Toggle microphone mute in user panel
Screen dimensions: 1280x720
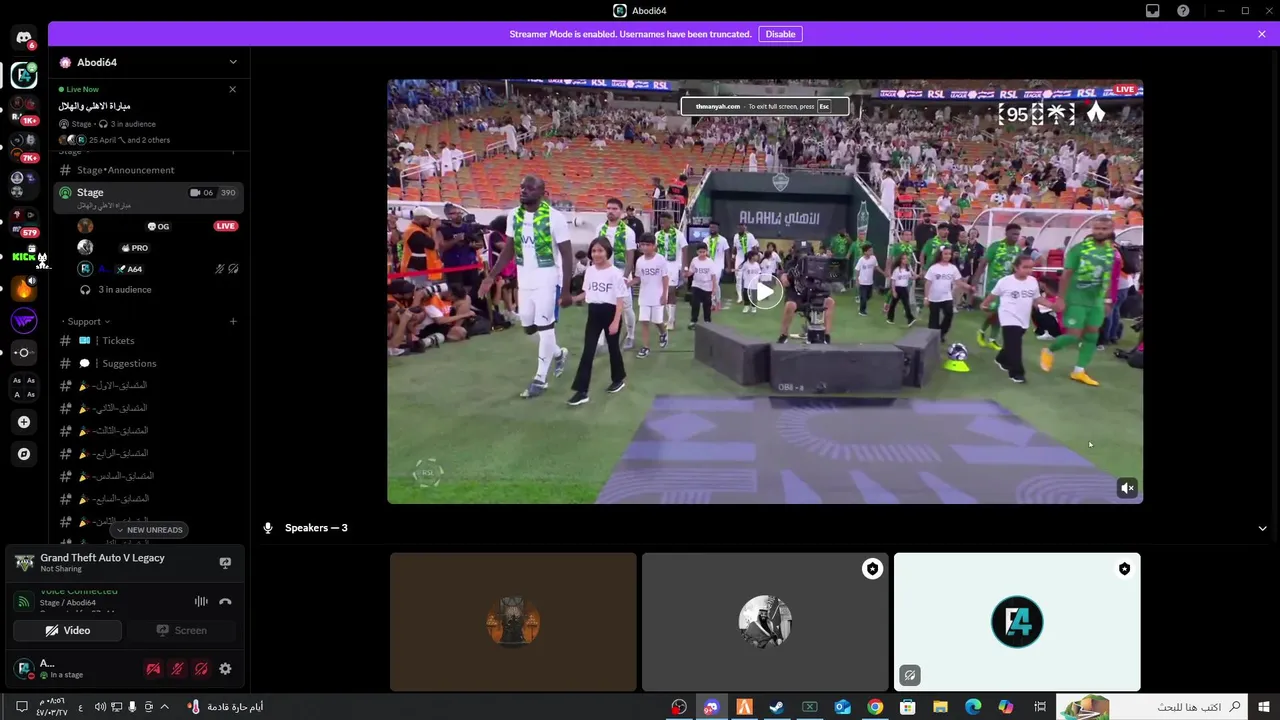pos(177,669)
